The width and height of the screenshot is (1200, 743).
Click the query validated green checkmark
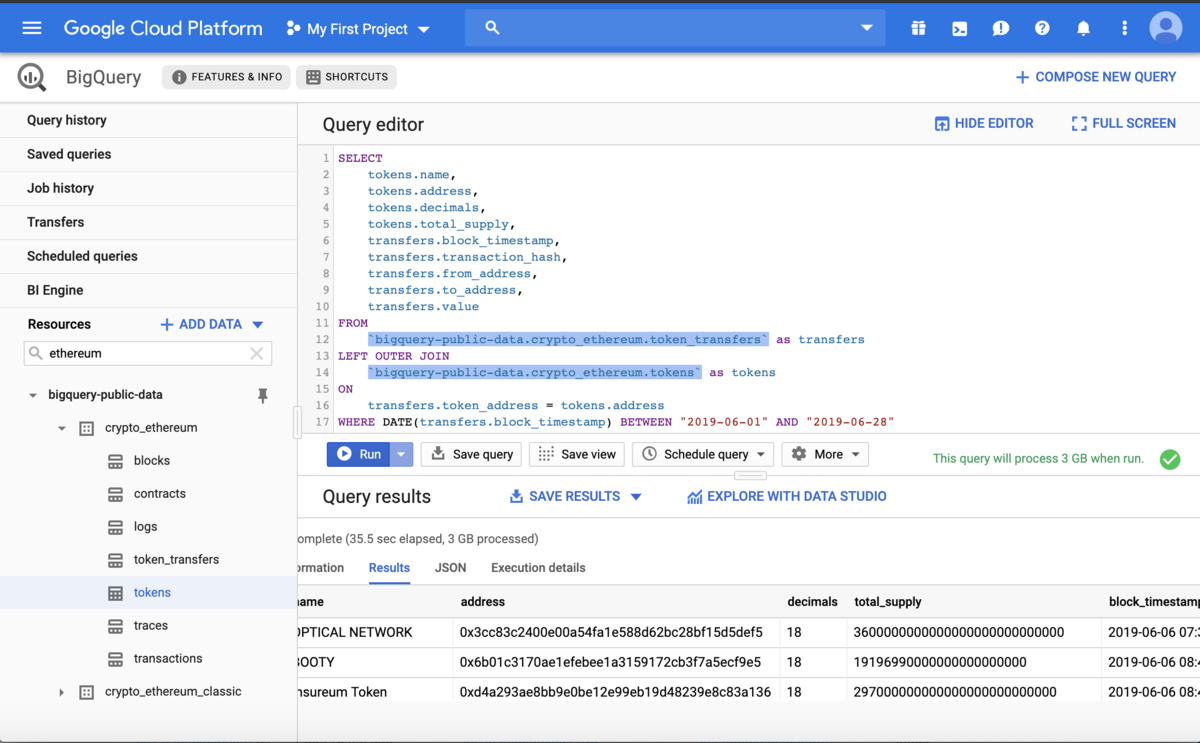click(x=1170, y=459)
